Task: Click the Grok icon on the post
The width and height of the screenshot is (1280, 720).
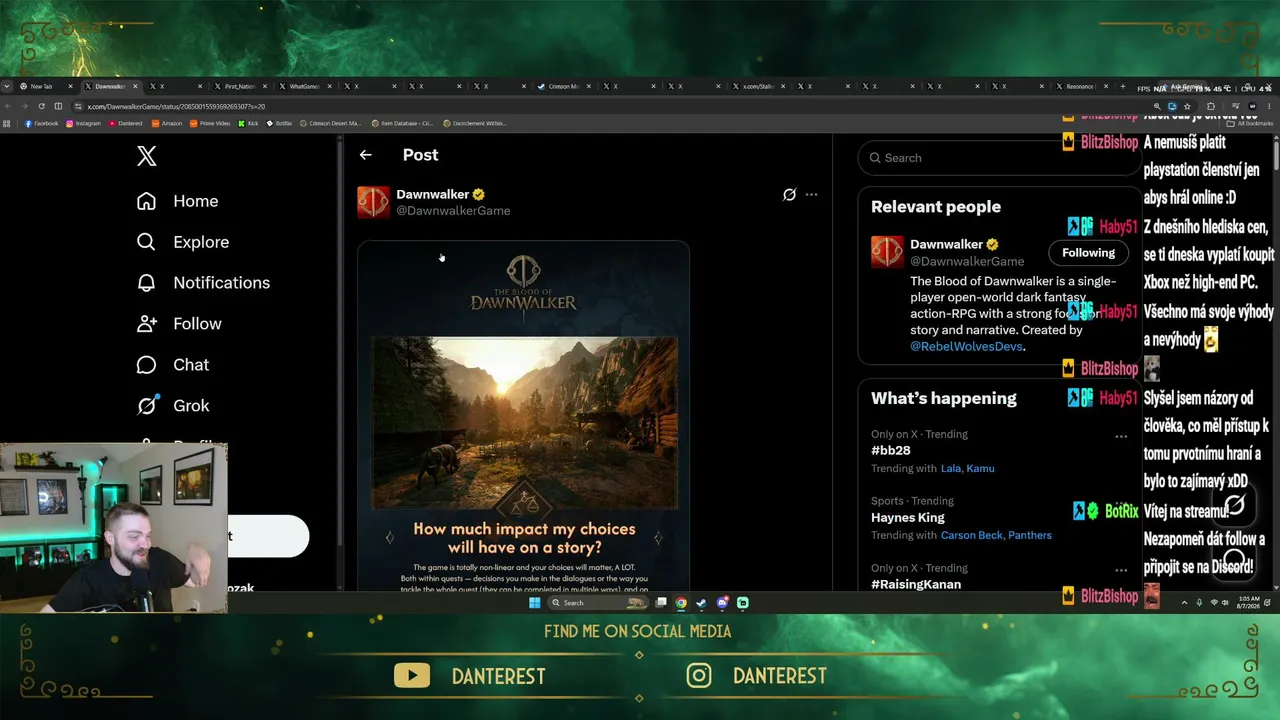Action: coord(789,195)
